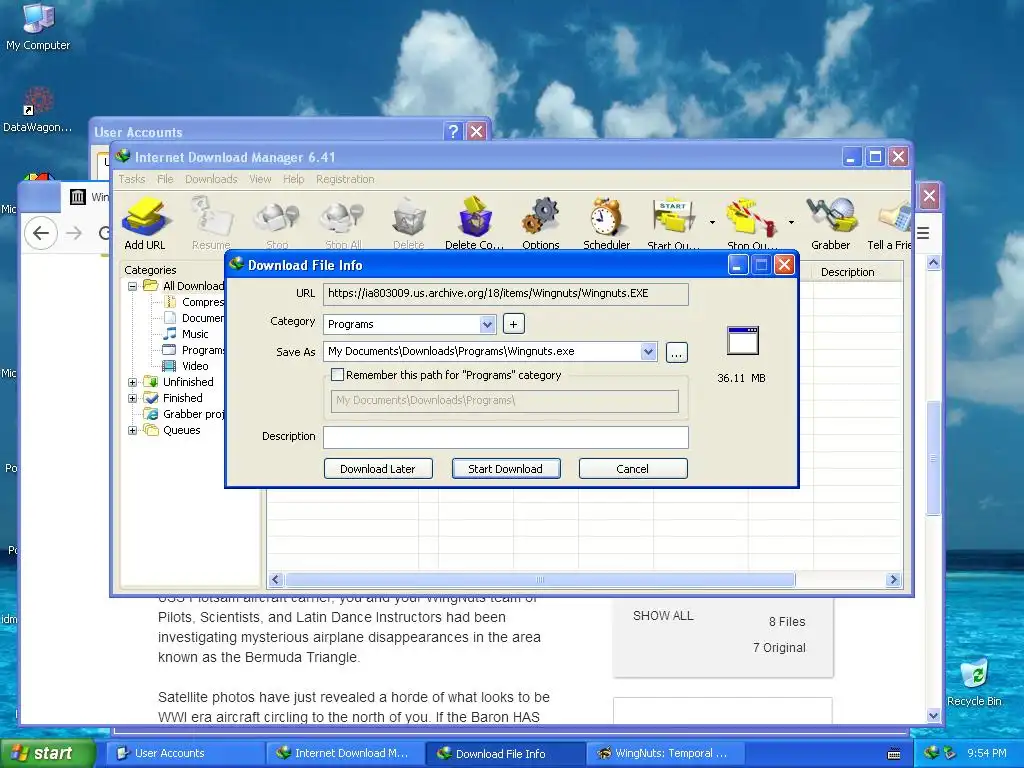Switch to User Accounts taskbar button

[186, 753]
